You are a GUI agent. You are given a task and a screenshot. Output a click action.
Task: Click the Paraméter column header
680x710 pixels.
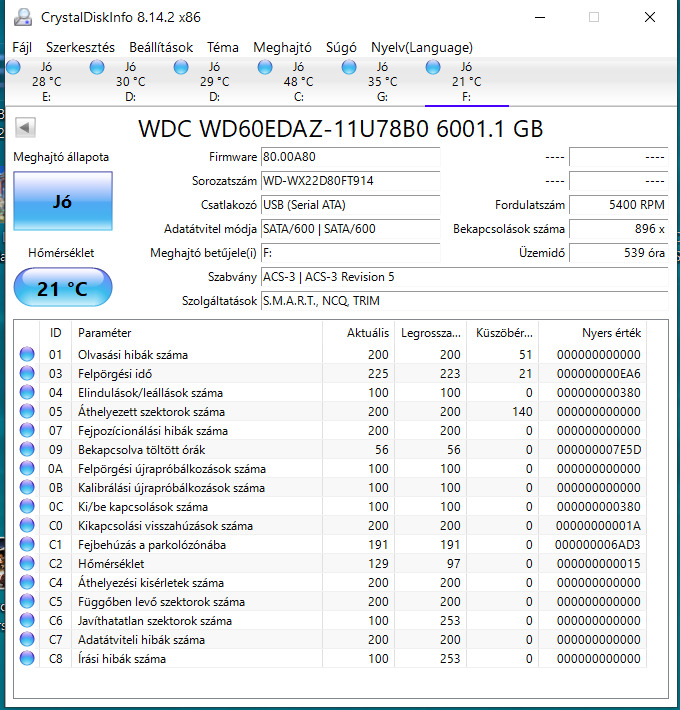coord(196,333)
